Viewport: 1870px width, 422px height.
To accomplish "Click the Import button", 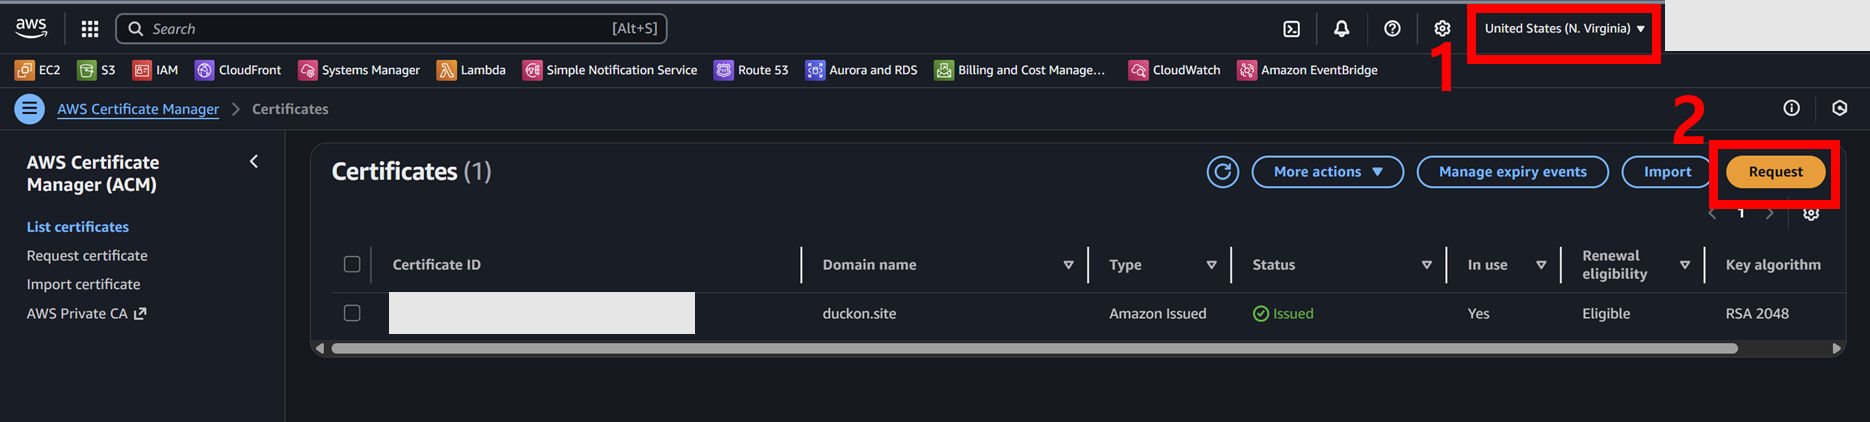I will click(1668, 172).
